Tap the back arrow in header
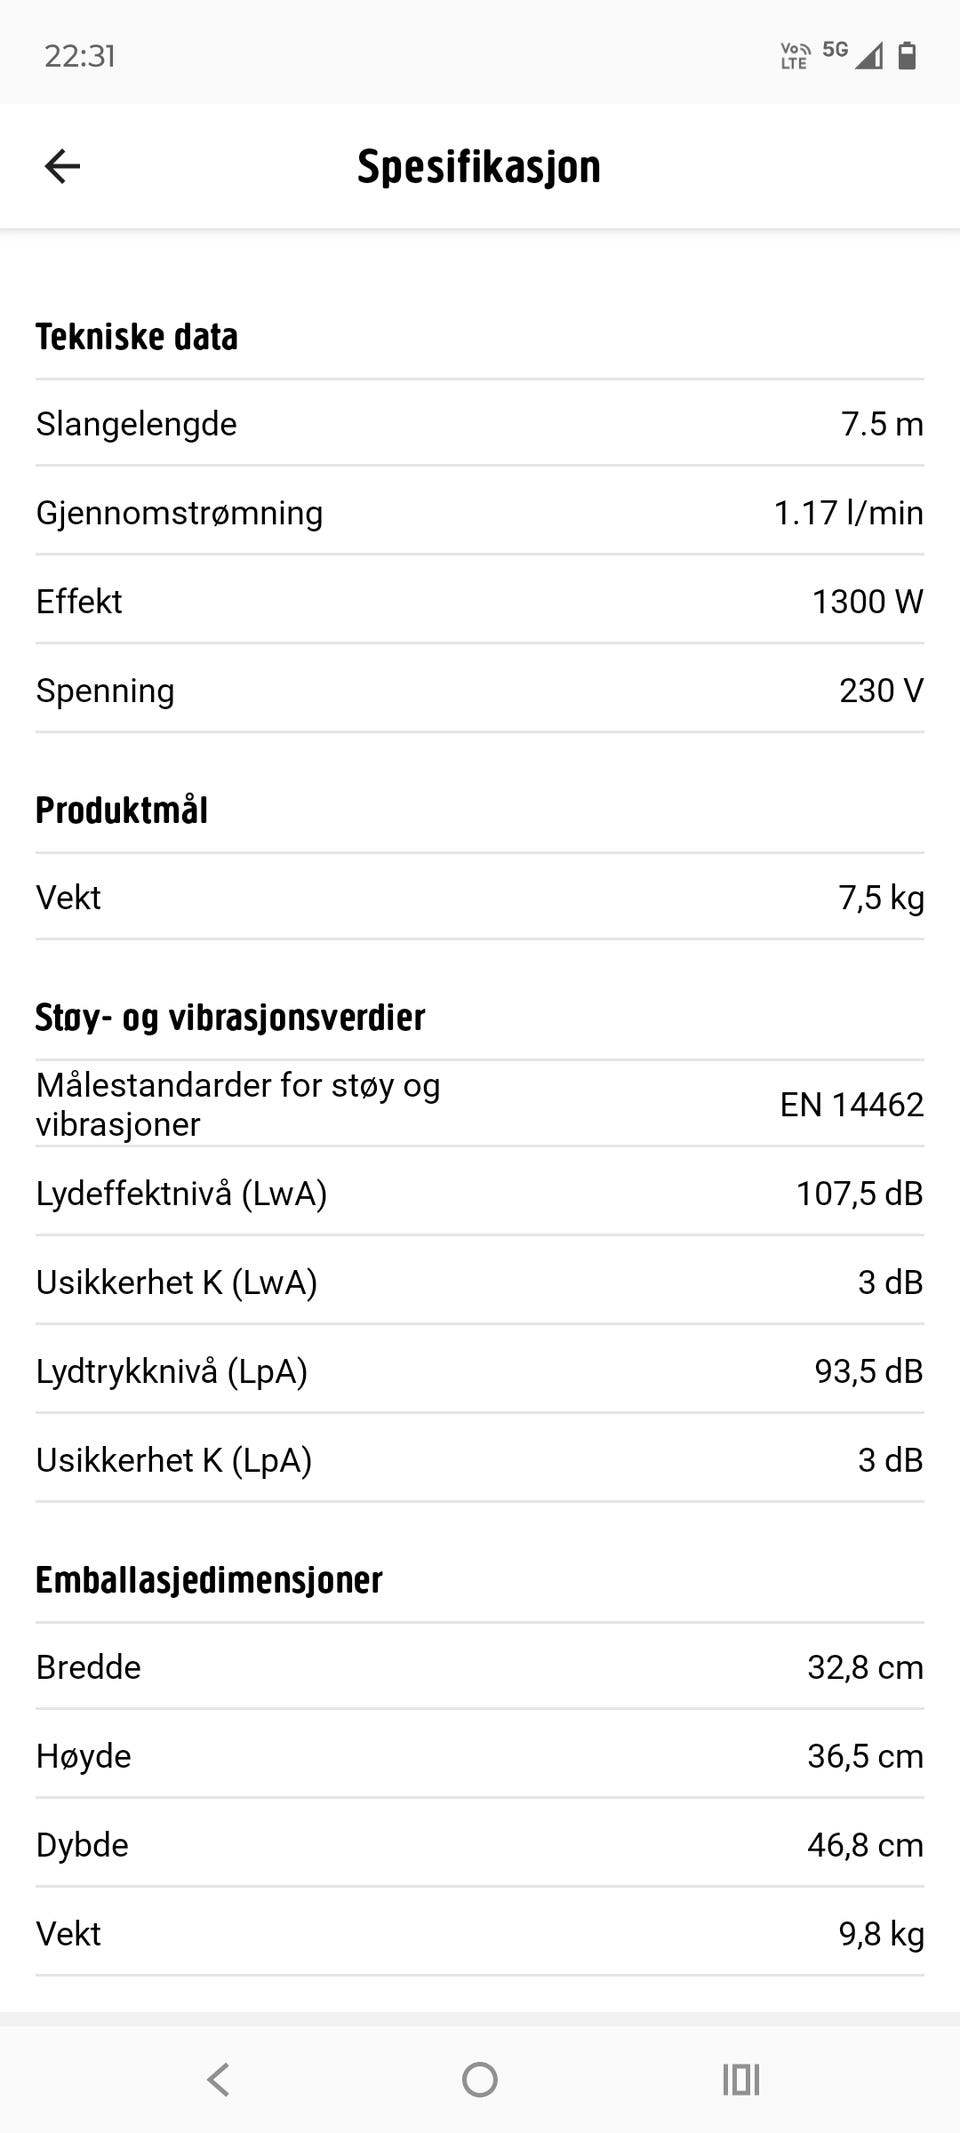 (62, 166)
